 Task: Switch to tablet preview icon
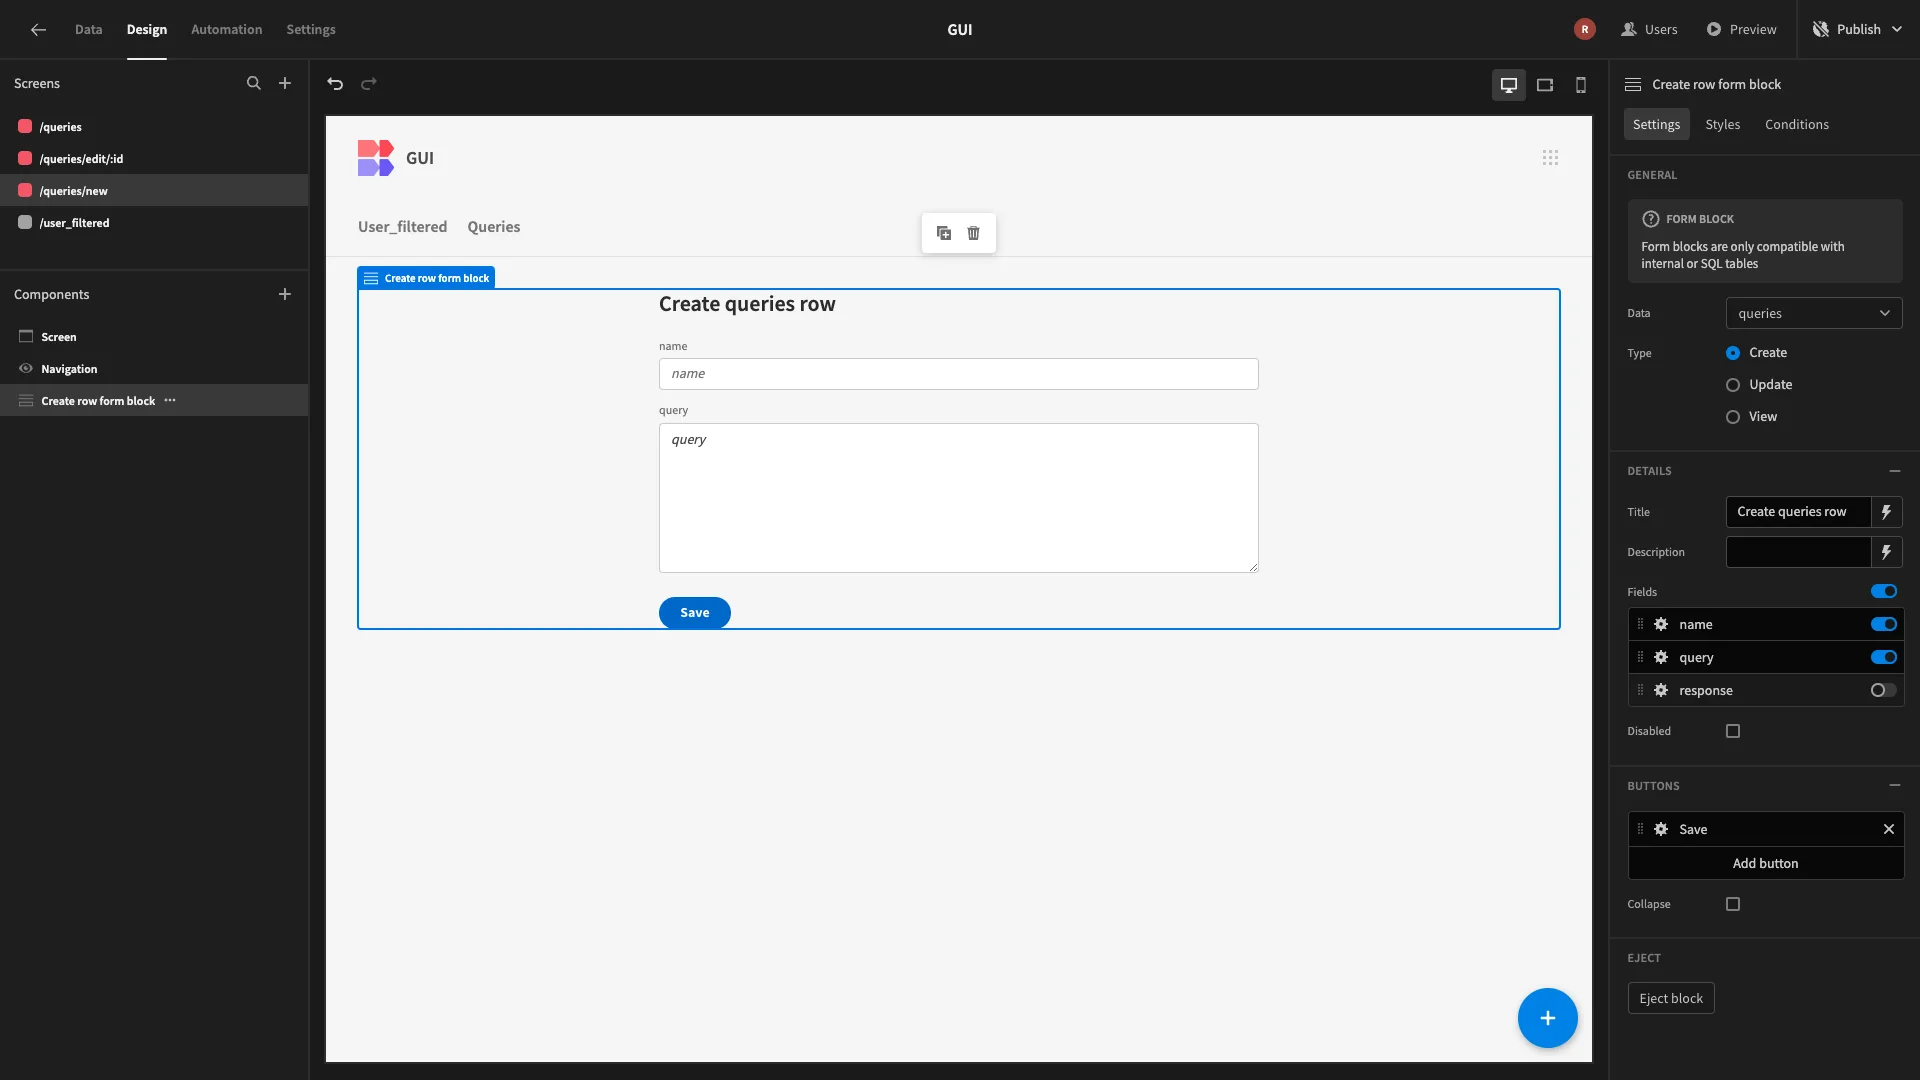1545,85
